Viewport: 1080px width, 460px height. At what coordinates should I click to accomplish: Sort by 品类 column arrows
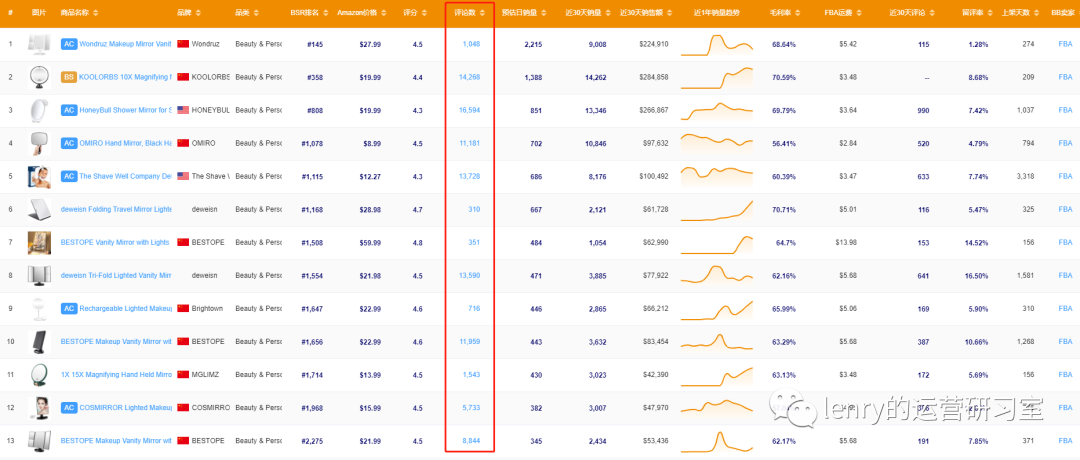click(x=258, y=13)
